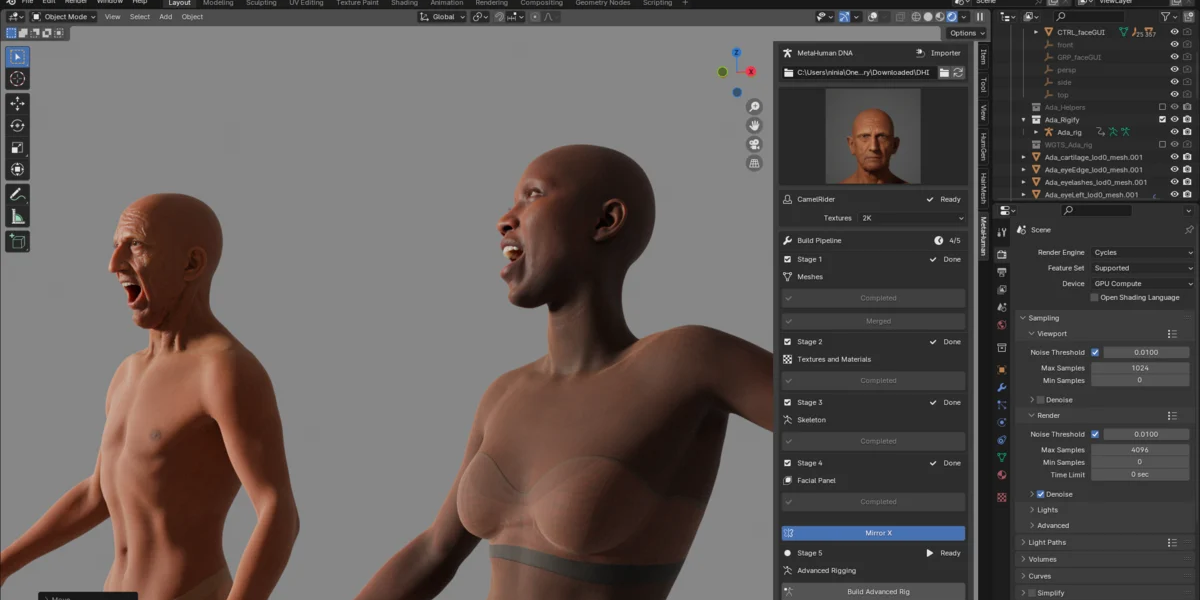Select the Cursor tool in the toolbar

click(x=17, y=79)
